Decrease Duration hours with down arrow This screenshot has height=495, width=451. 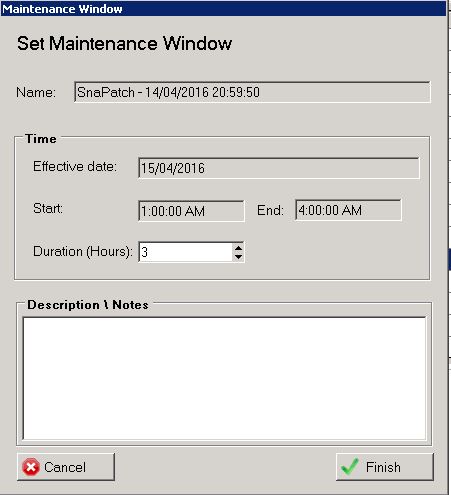[238, 257]
